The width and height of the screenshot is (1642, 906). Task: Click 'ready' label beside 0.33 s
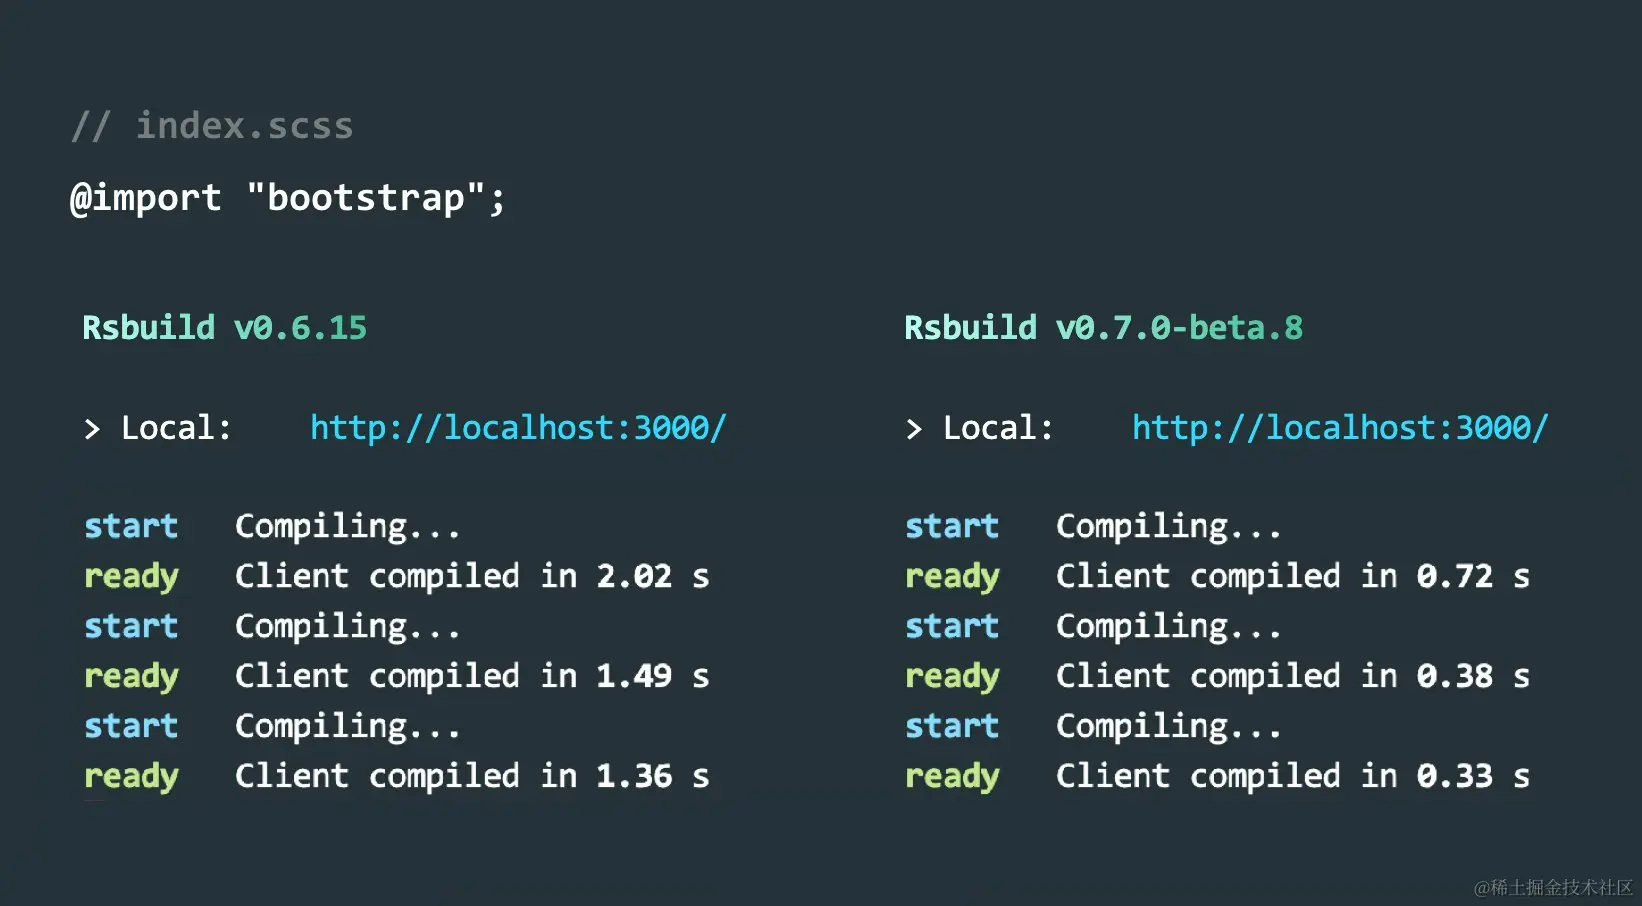click(x=952, y=778)
